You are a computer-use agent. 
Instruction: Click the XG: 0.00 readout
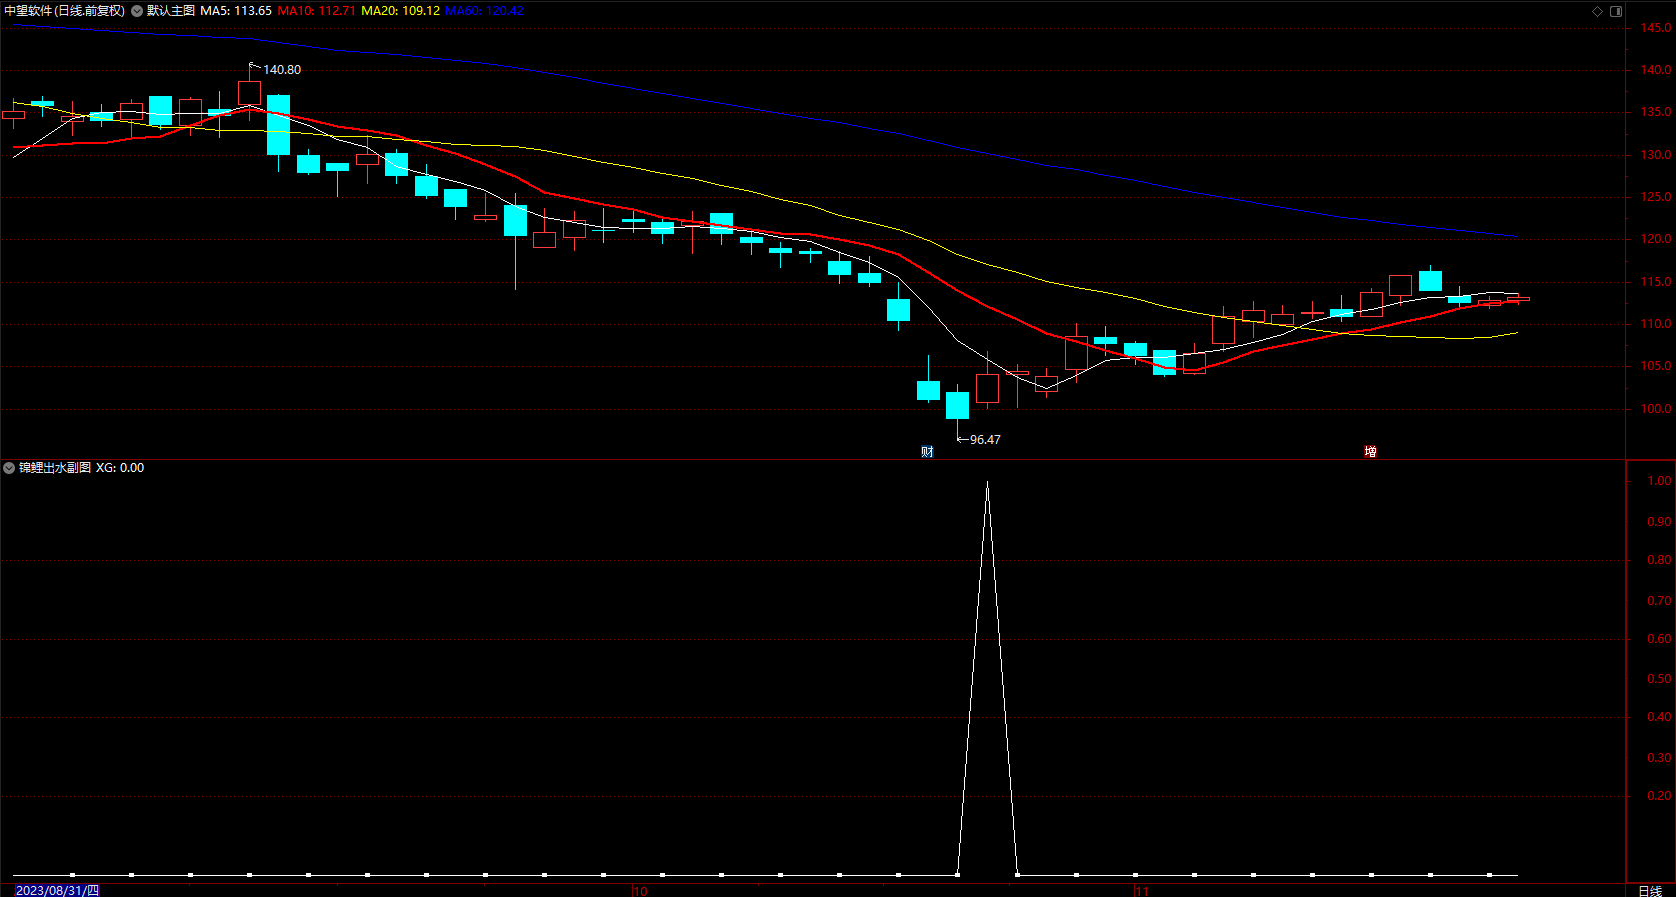tap(120, 468)
